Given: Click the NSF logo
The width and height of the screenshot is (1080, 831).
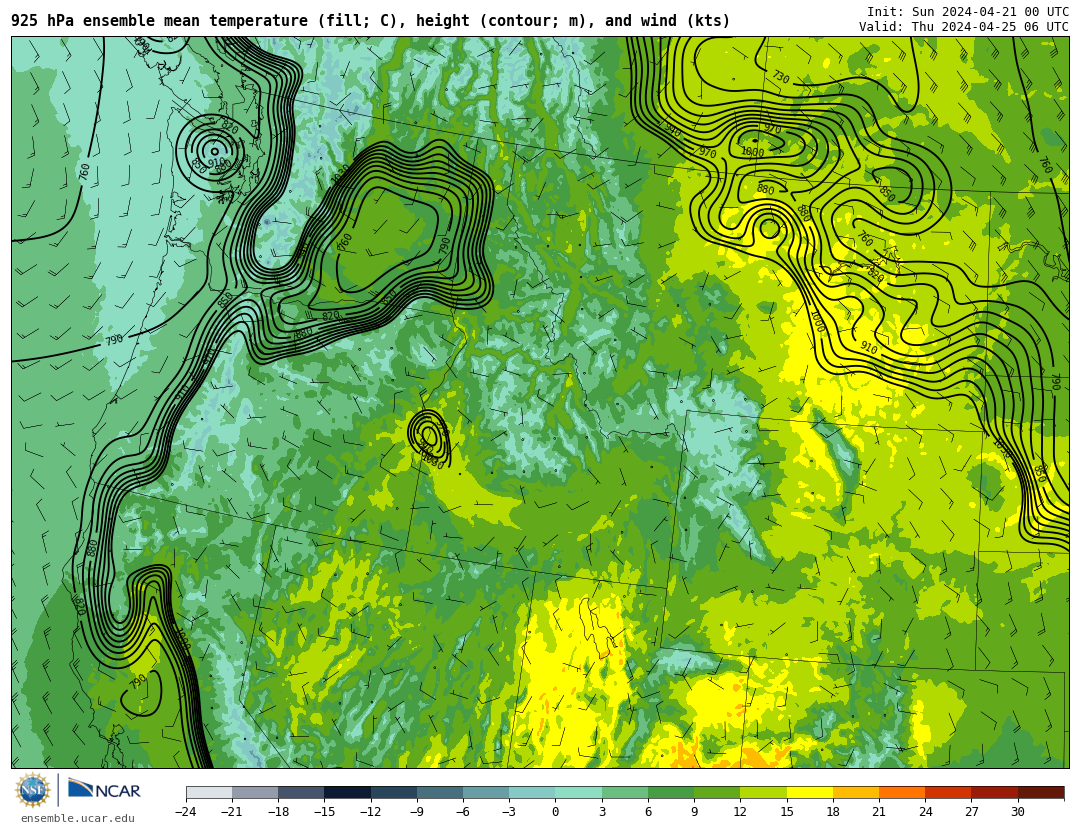Looking at the screenshot, I should 33,790.
